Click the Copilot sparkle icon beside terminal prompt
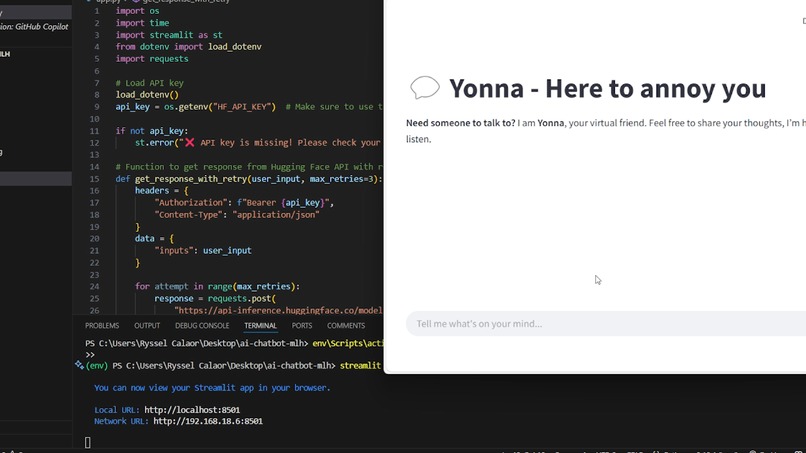The width and height of the screenshot is (806, 453). [79, 365]
